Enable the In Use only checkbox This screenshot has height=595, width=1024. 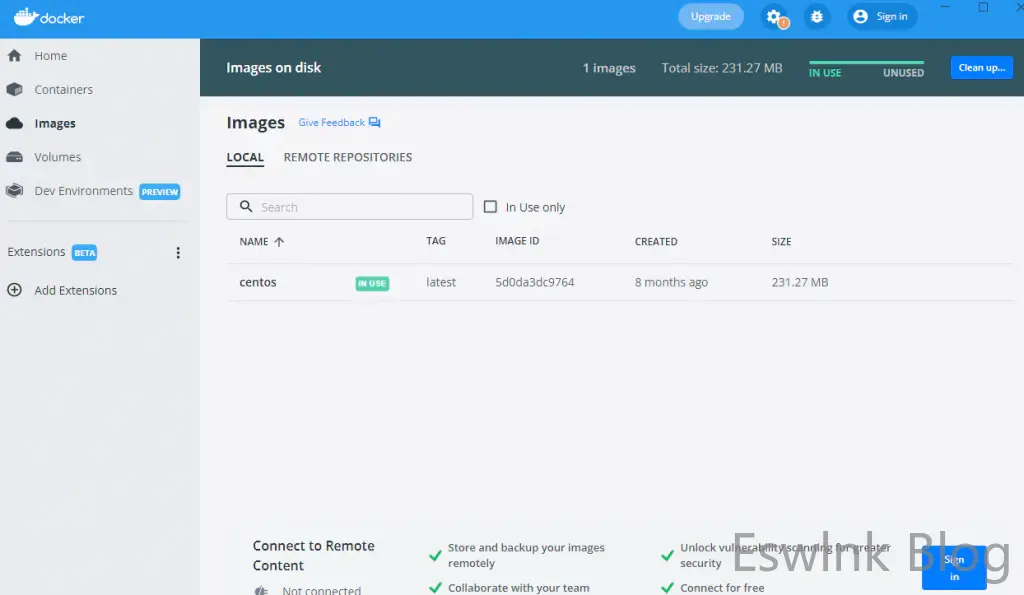click(x=490, y=207)
